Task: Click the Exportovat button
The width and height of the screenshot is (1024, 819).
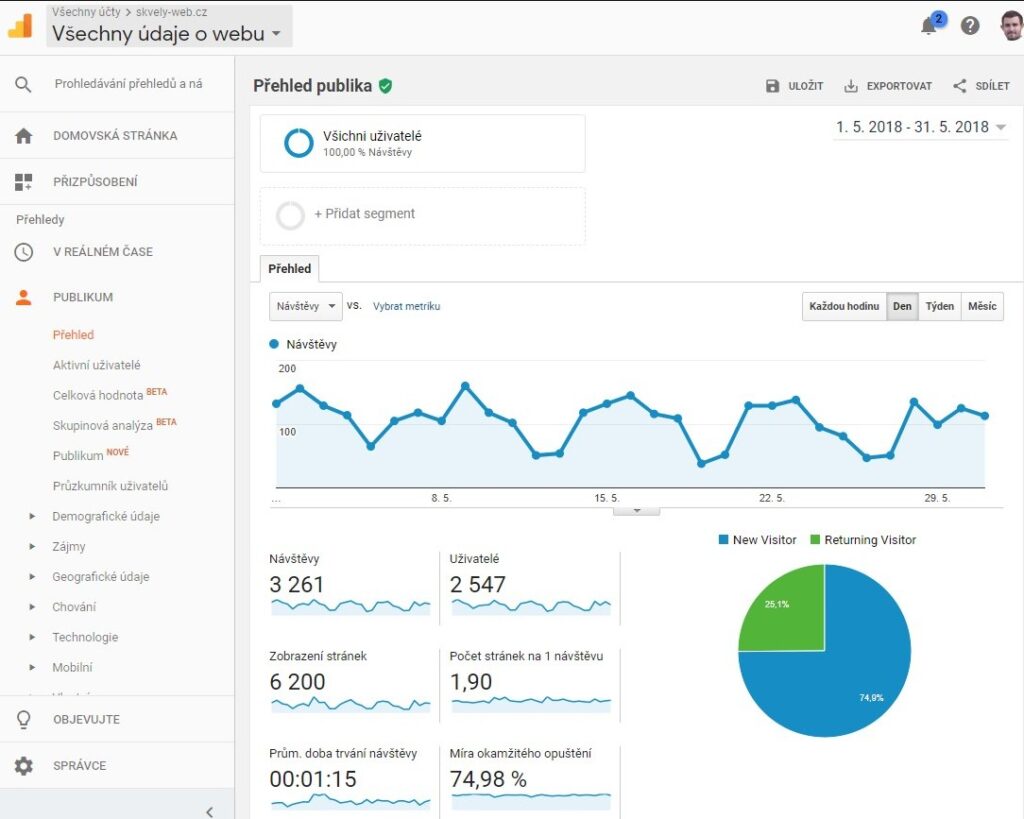Action: point(888,86)
